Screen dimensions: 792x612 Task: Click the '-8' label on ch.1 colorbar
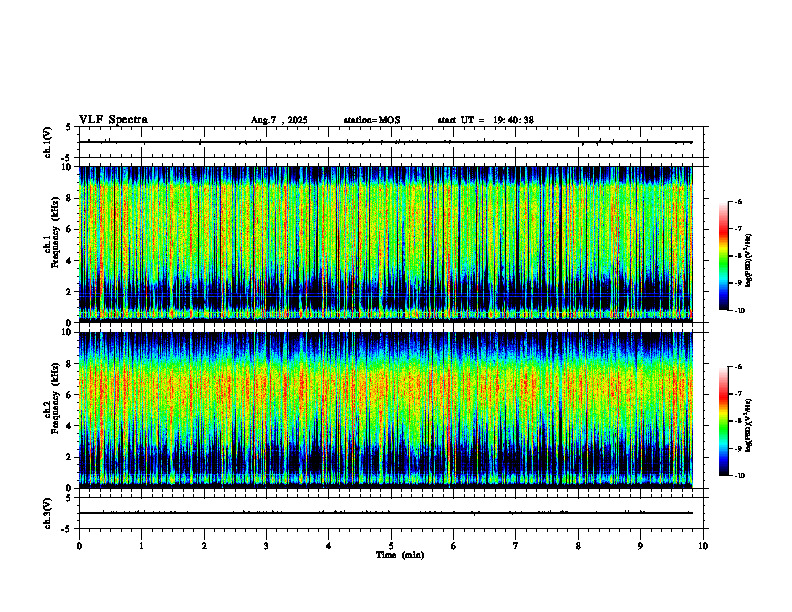[738, 256]
